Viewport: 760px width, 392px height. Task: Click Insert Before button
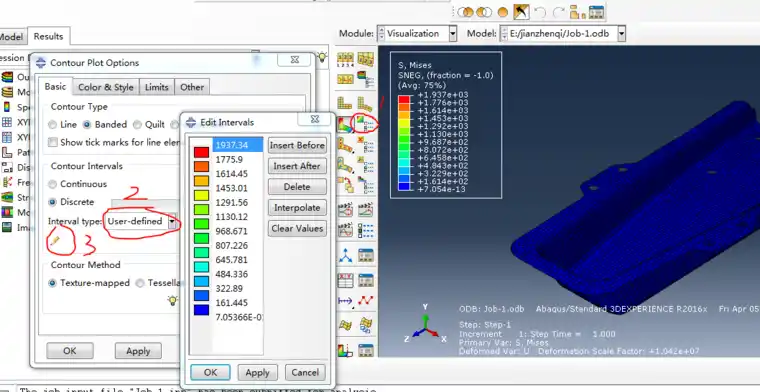(x=297, y=145)
